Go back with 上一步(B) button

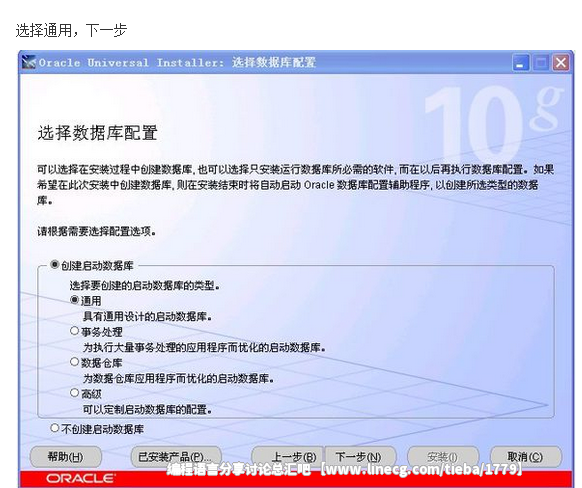click(287, 457)
